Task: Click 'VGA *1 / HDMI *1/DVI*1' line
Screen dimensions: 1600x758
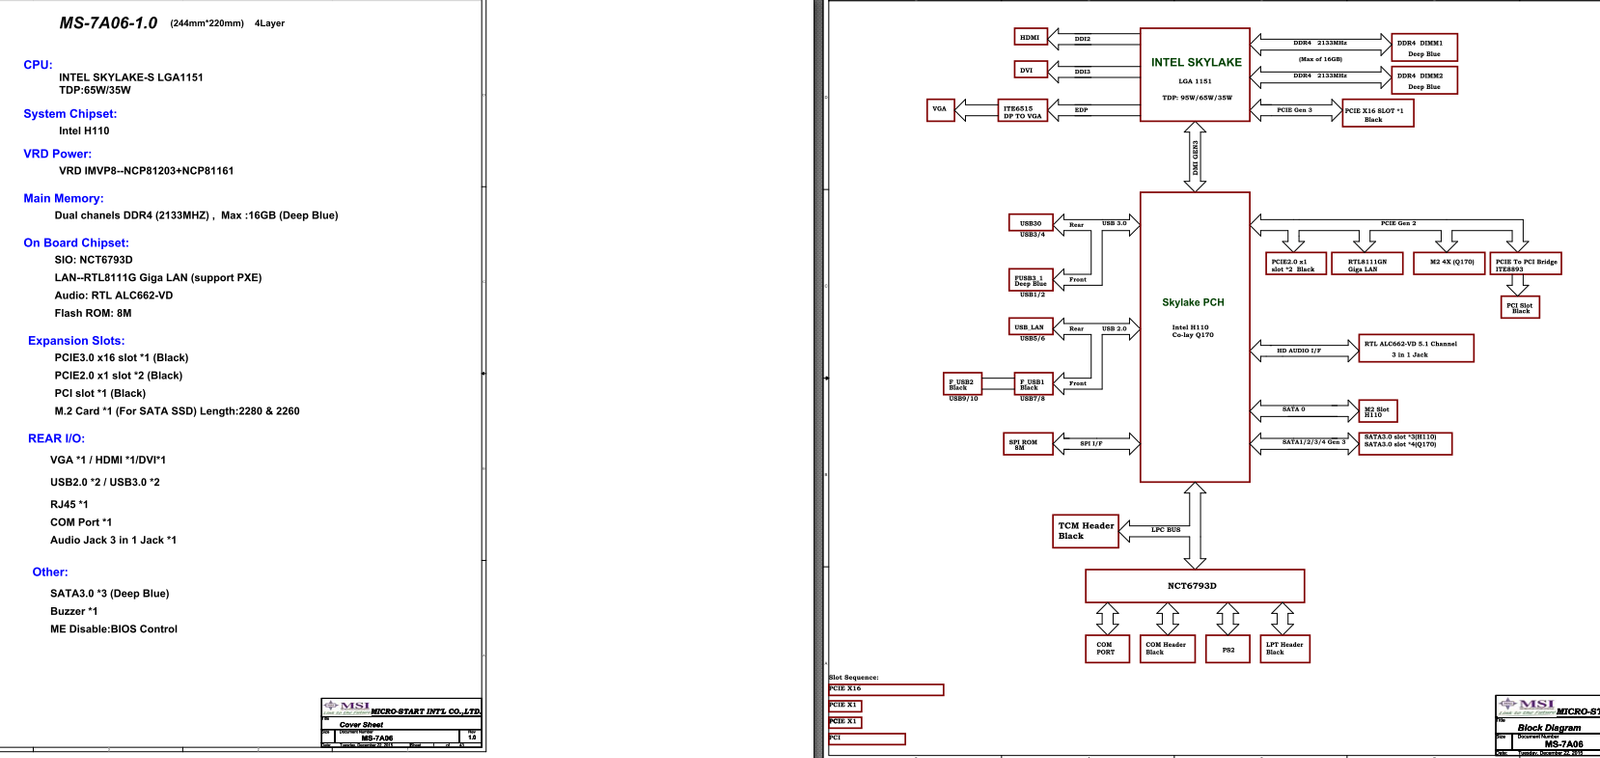Action: [x=108, y=460]
